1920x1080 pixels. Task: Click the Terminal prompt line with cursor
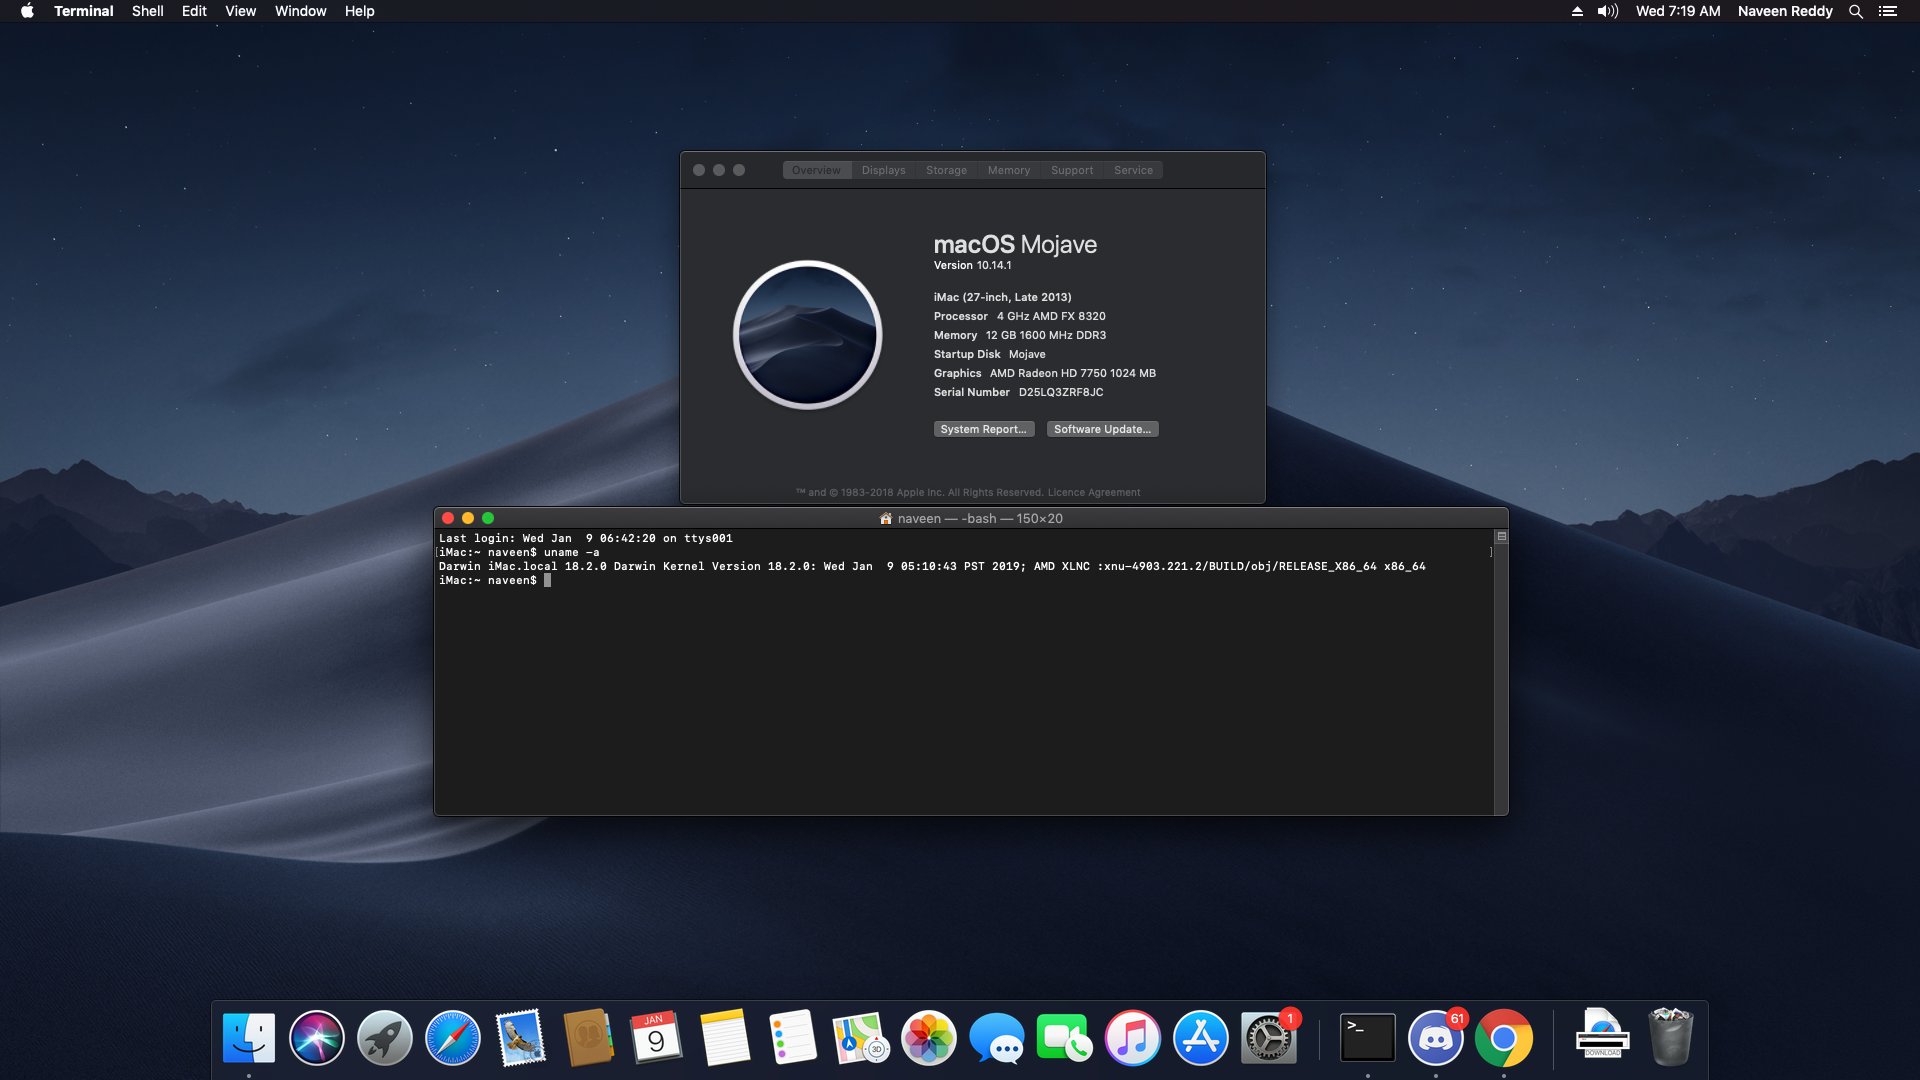coord(495,580)
